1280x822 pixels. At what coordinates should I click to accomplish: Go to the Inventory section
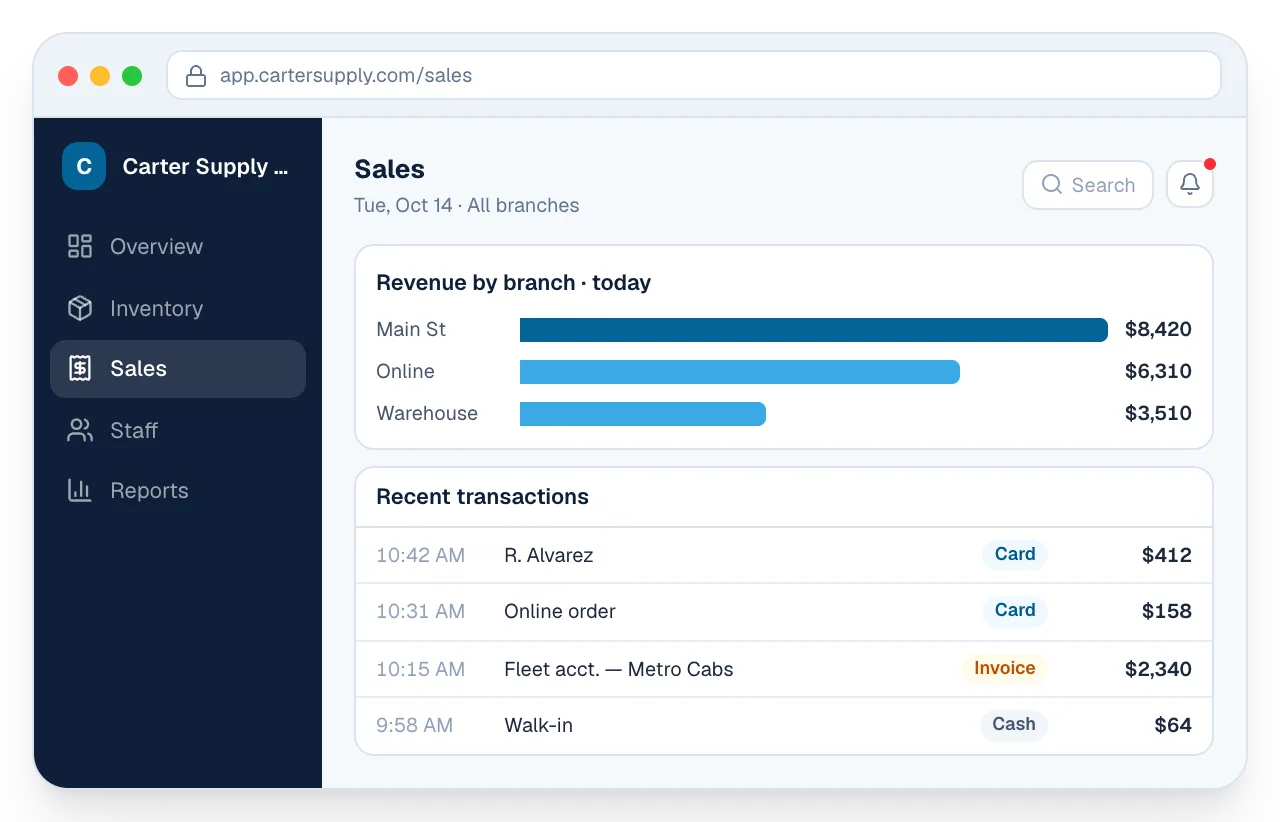(x=178, y=308)
